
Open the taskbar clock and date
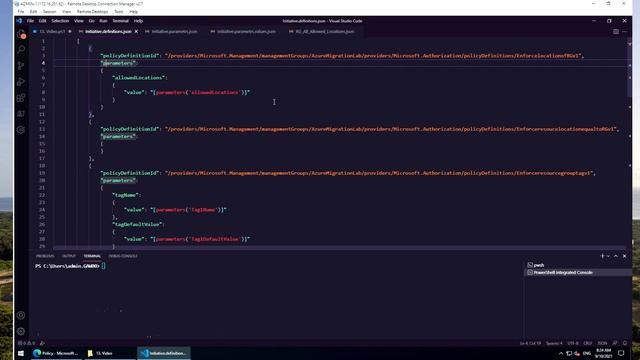[604, 353]
